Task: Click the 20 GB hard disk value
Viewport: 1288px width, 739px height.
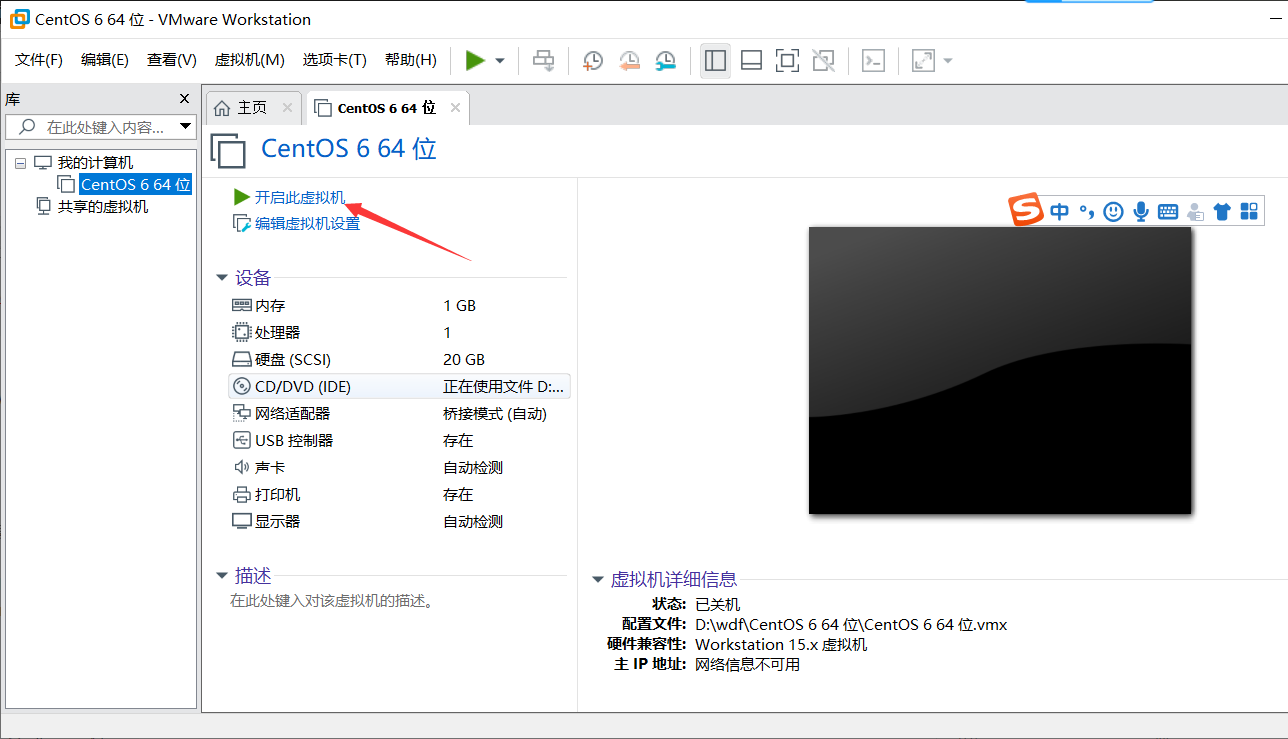Action: pos(464,360)
